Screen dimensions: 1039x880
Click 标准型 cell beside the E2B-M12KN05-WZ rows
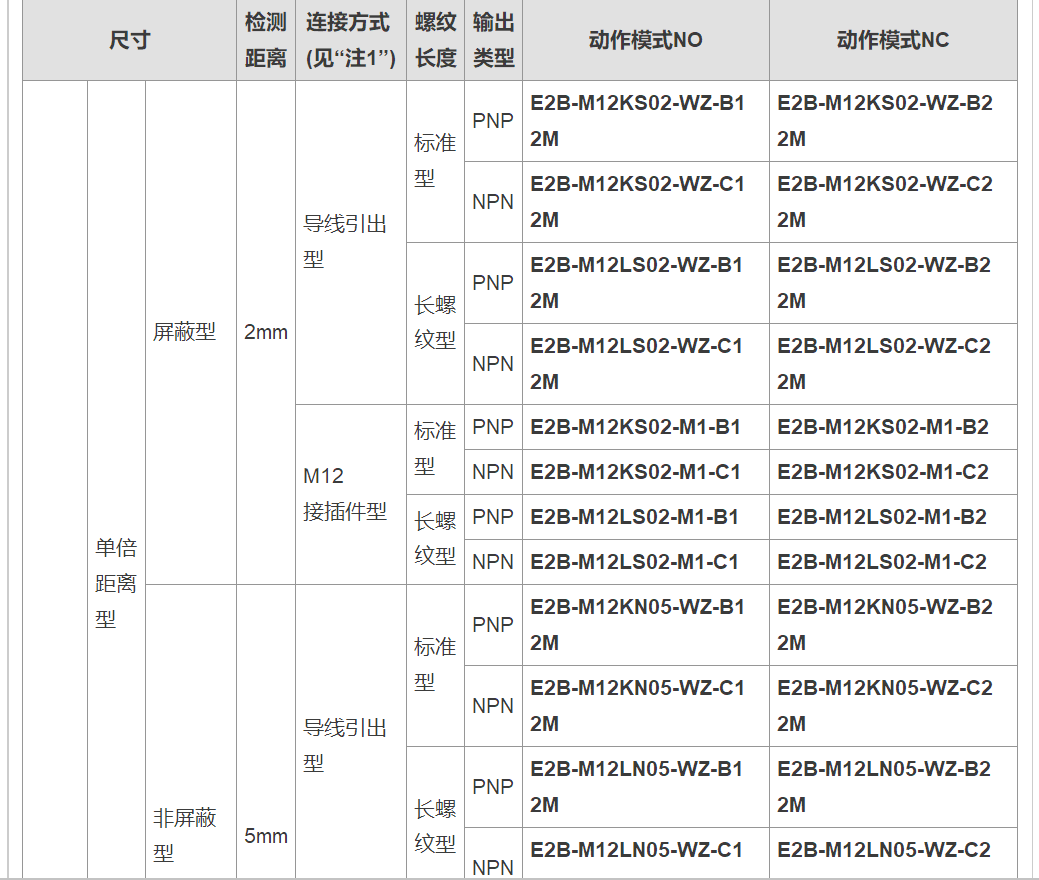[x=435, y=665]
